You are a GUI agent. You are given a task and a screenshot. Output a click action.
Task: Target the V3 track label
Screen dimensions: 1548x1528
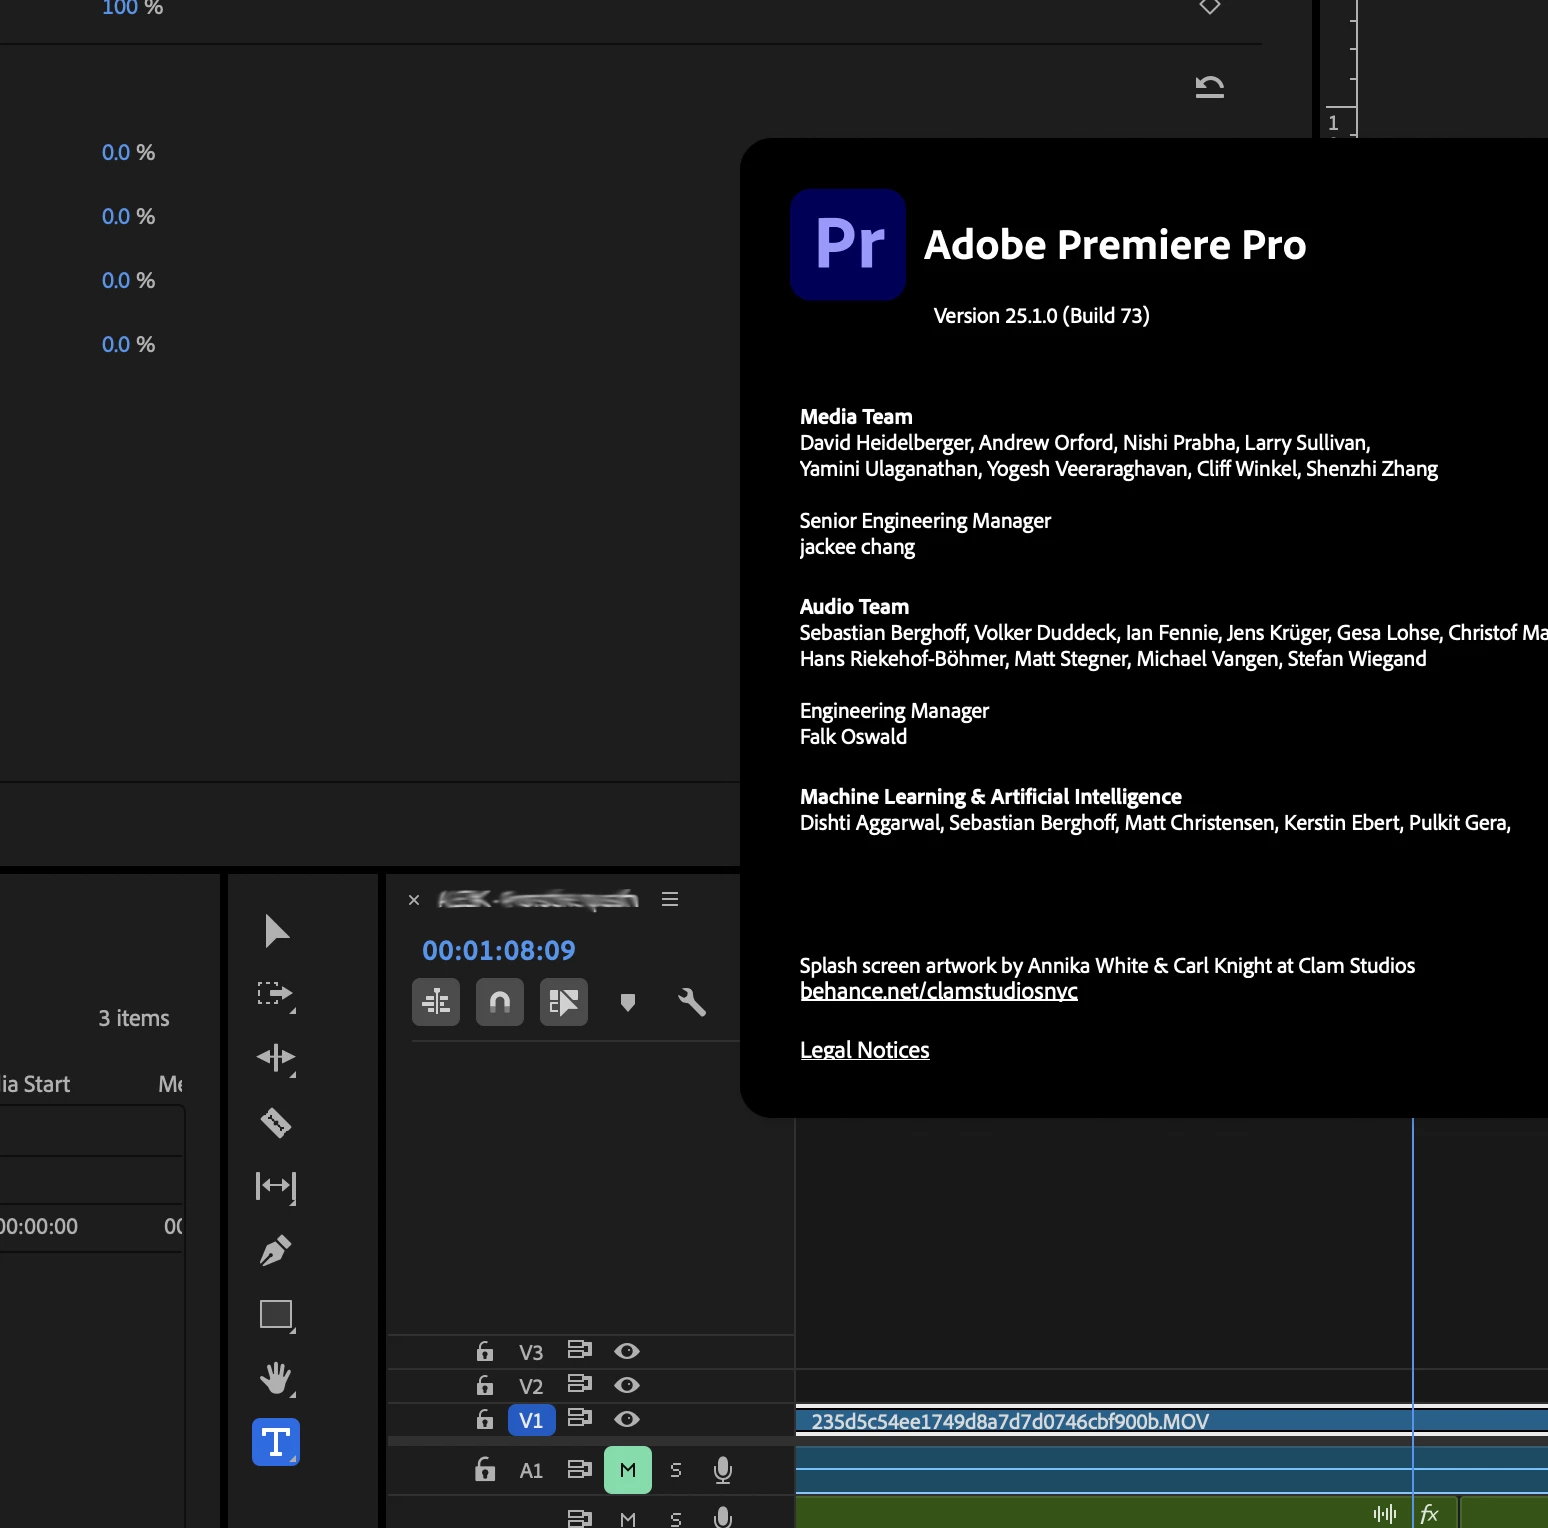point(531,1352)
